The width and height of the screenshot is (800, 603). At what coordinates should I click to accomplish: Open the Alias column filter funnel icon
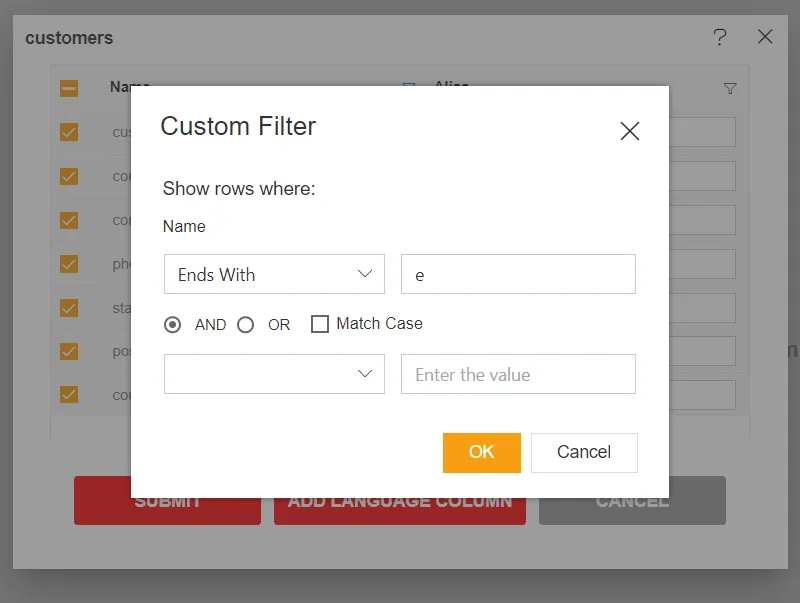pos(730,88)
